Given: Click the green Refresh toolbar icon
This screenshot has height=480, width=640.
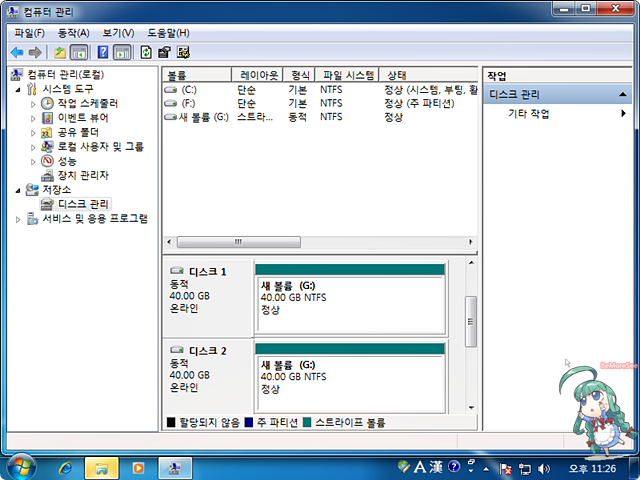Looking at the screenshot, I should pos(147,52).
